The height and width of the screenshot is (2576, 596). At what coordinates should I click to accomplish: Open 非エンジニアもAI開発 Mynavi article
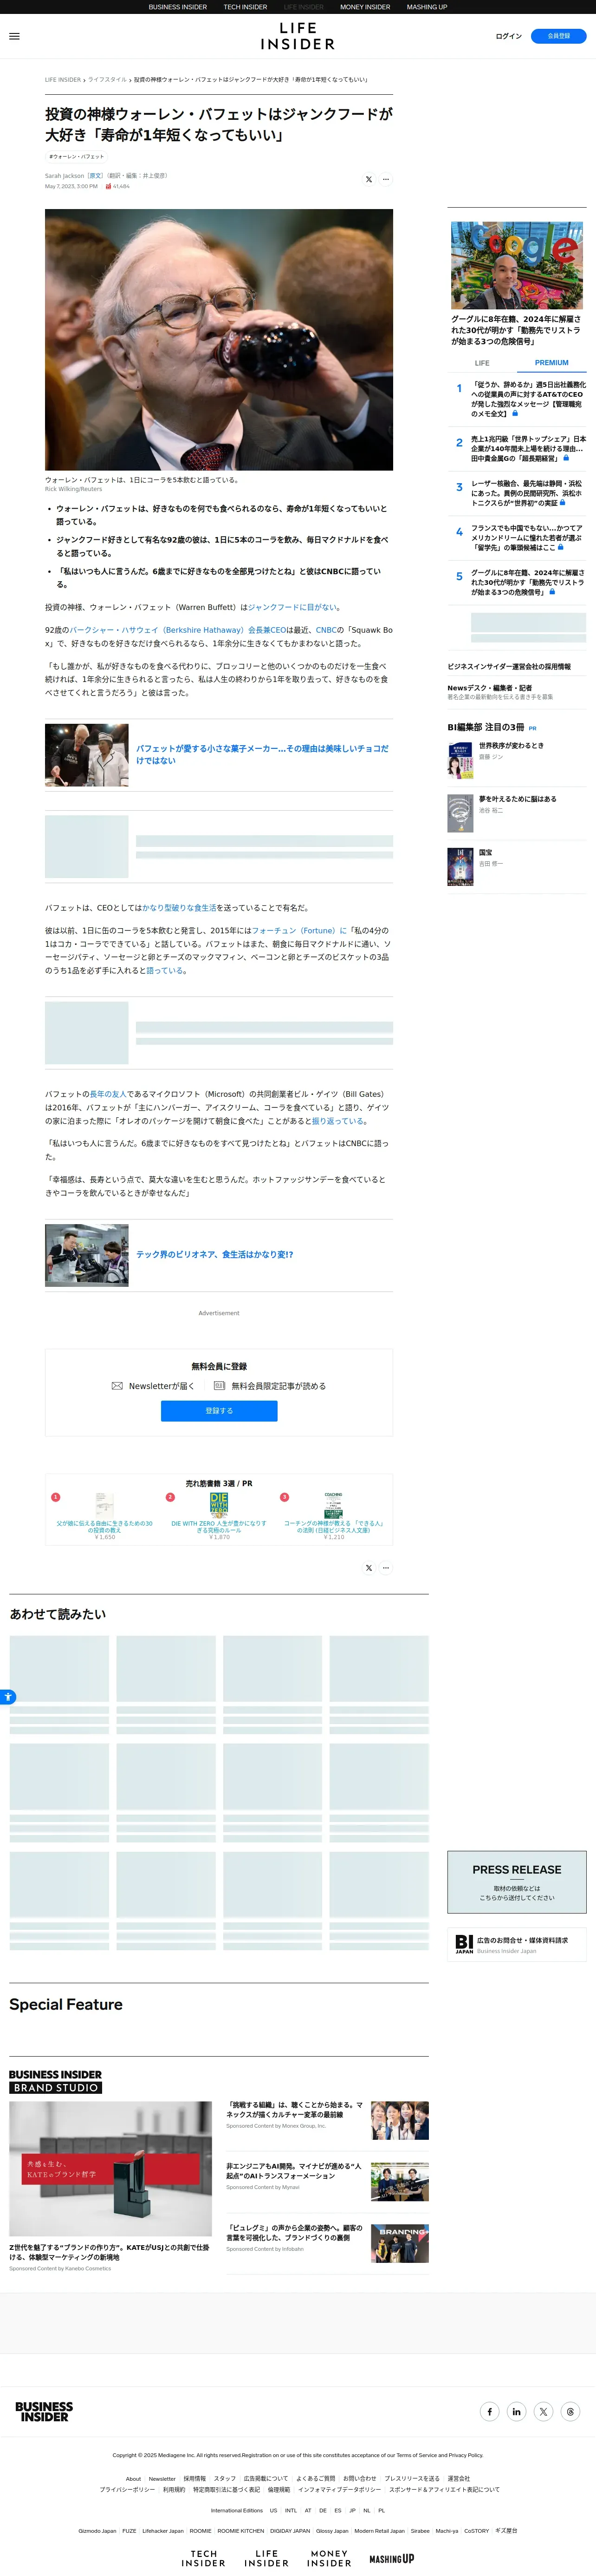(x=327, y=2182)
